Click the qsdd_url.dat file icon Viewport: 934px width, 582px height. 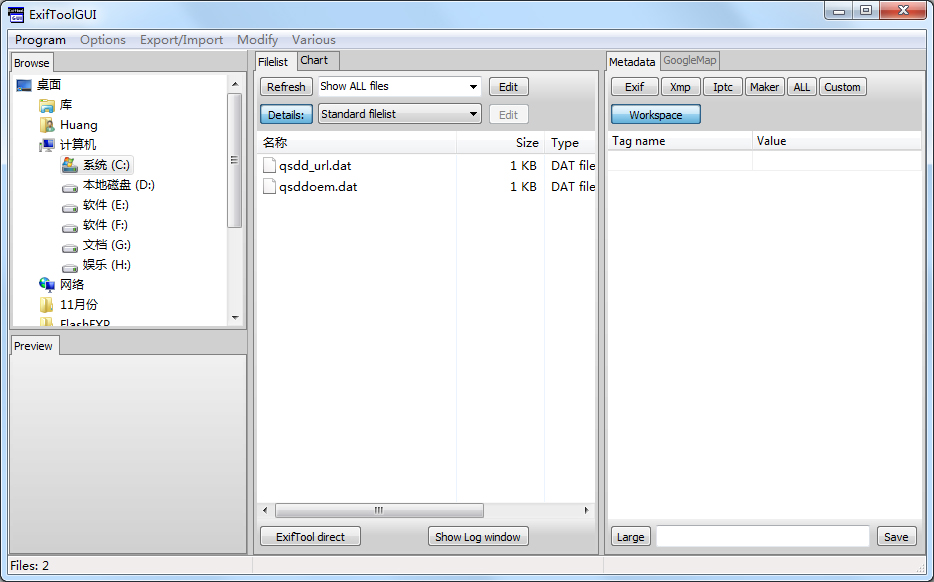(268, 166)
